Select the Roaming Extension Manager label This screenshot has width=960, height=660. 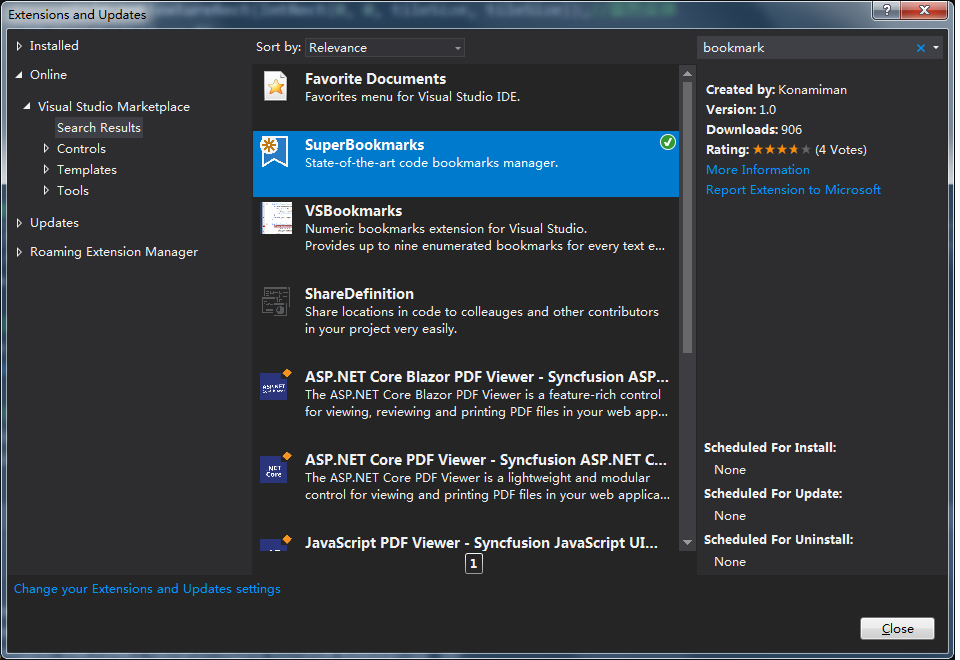pyautogui.click(x=114, y=252)
